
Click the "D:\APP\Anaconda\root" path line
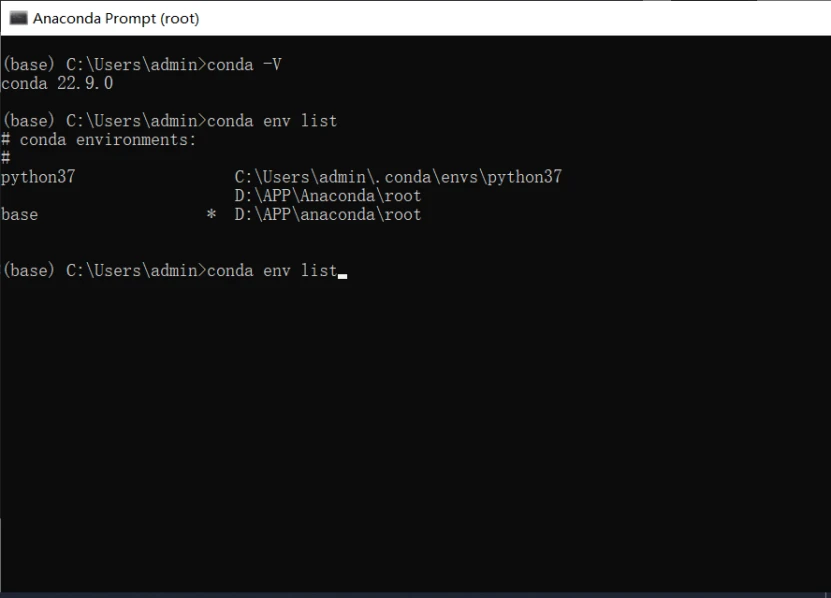tap(327, 196)
